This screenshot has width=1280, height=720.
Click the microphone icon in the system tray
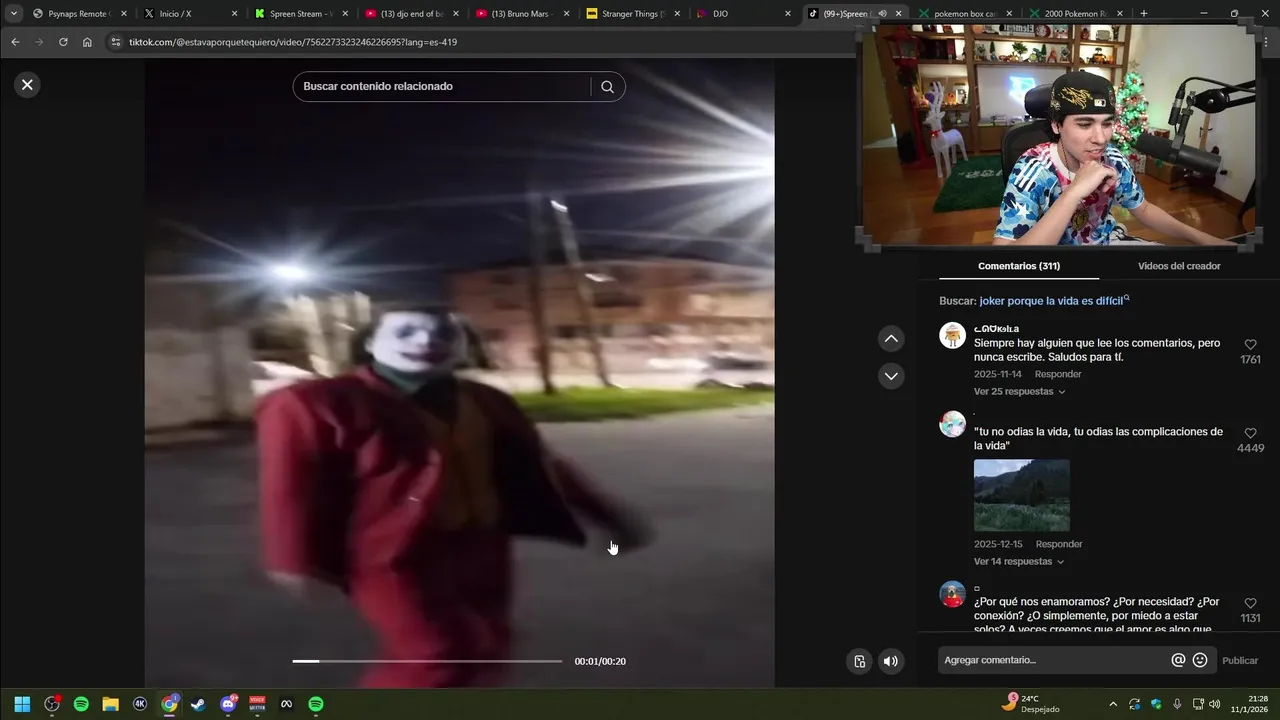pyautogui.click(x=1177, y=704)
